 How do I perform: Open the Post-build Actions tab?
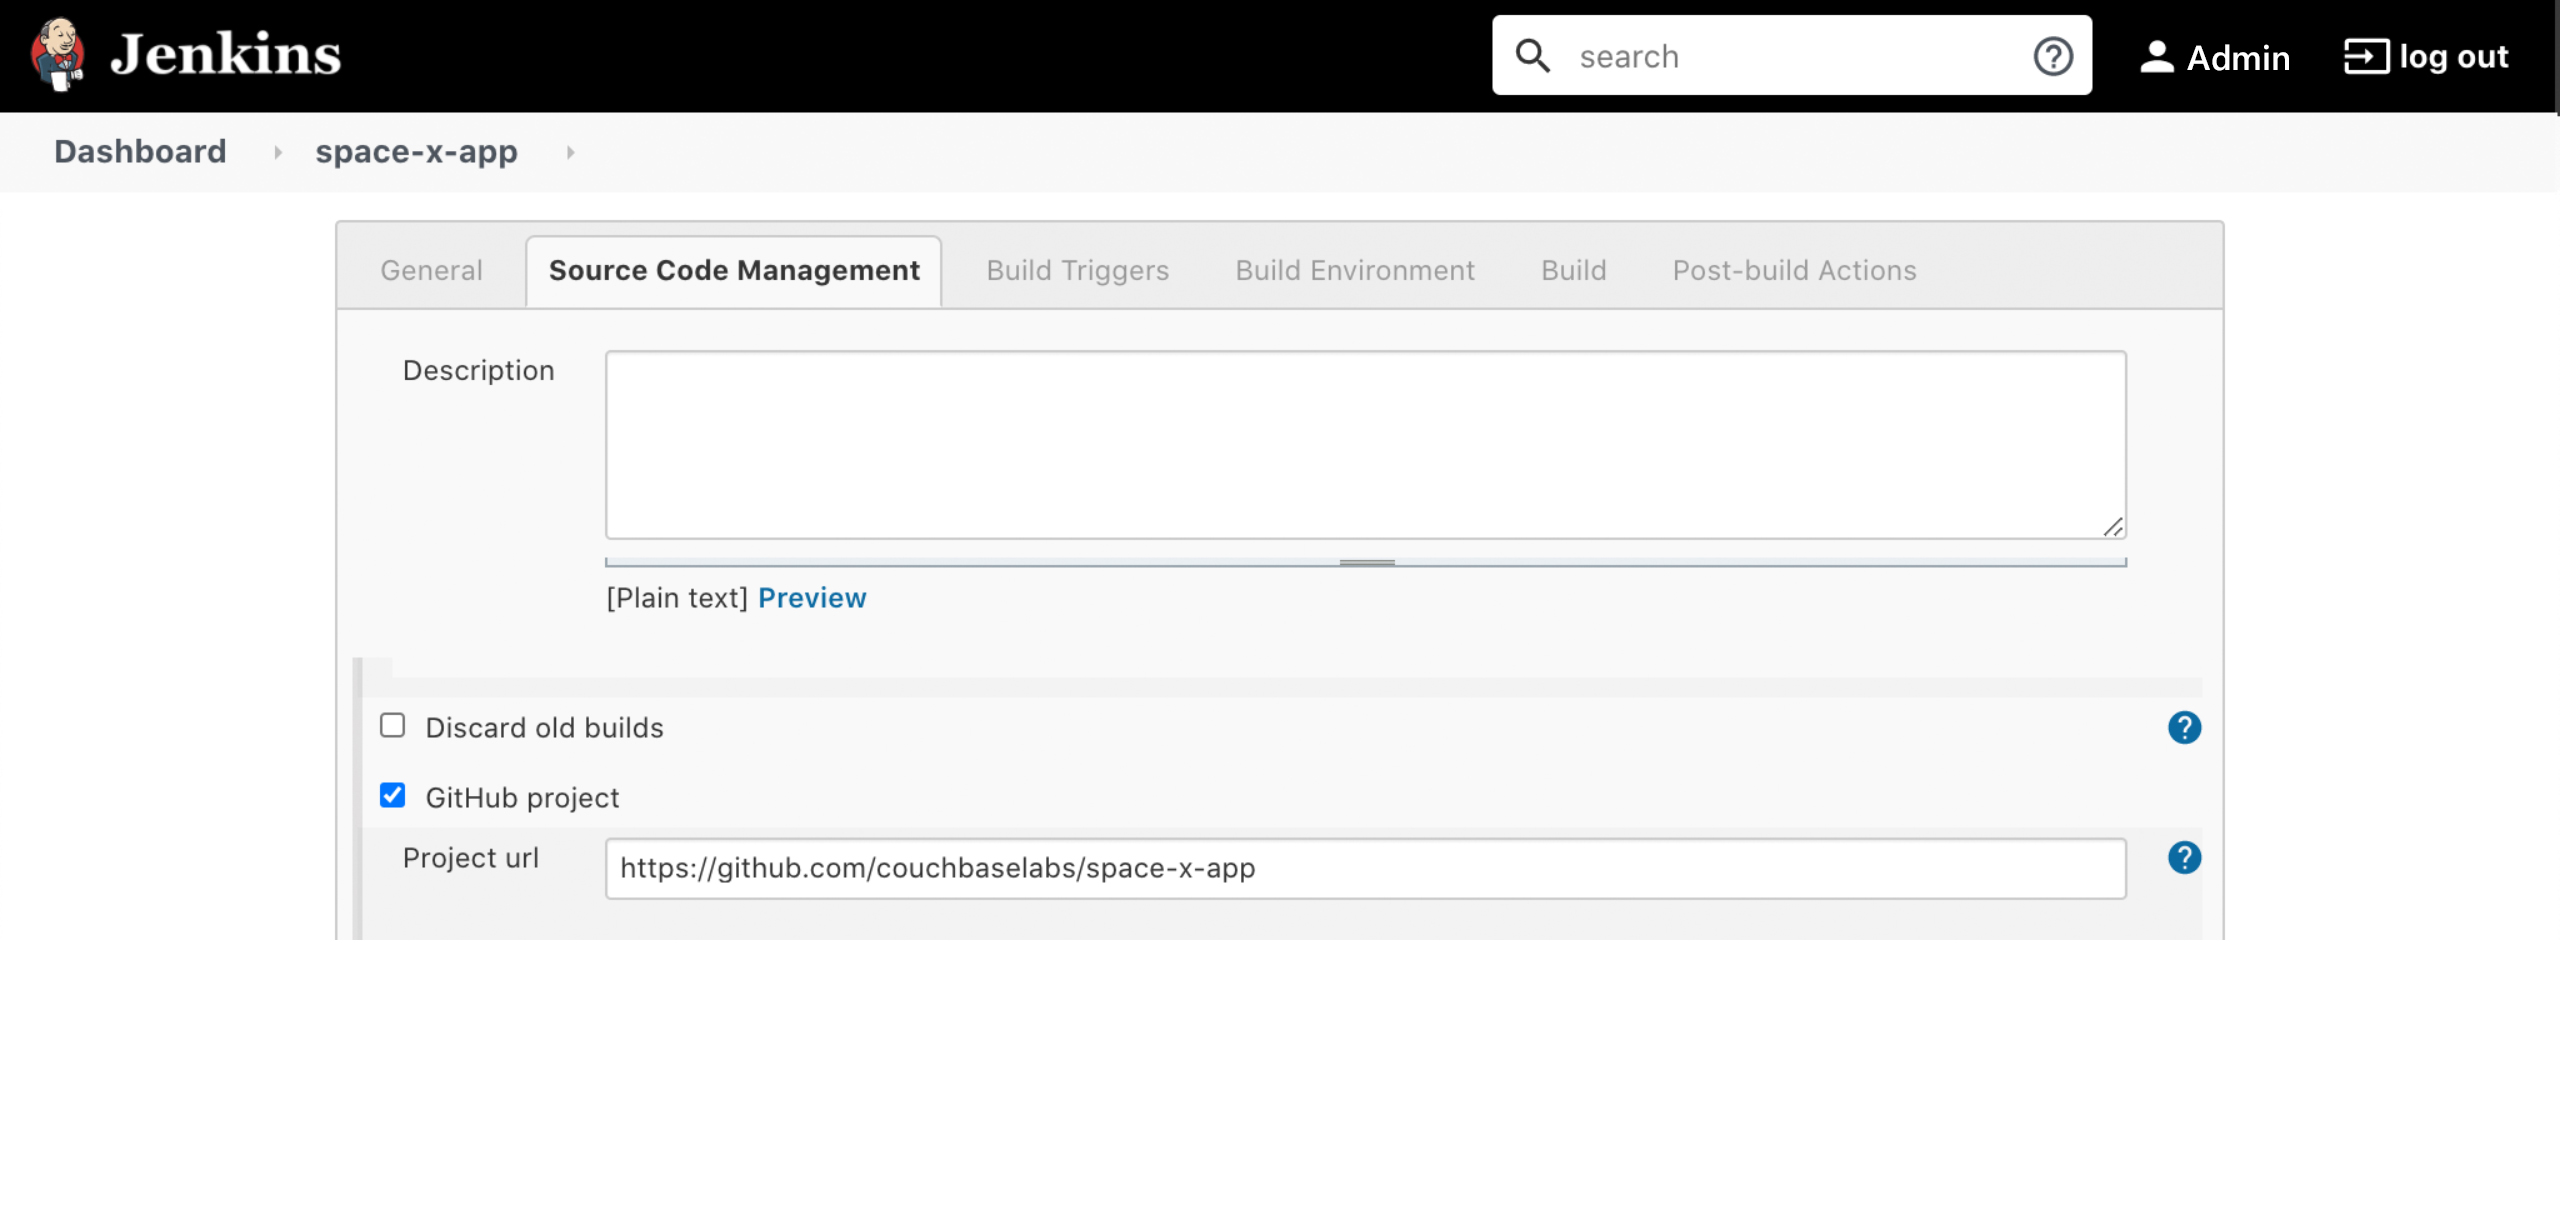pos(1794,270)
